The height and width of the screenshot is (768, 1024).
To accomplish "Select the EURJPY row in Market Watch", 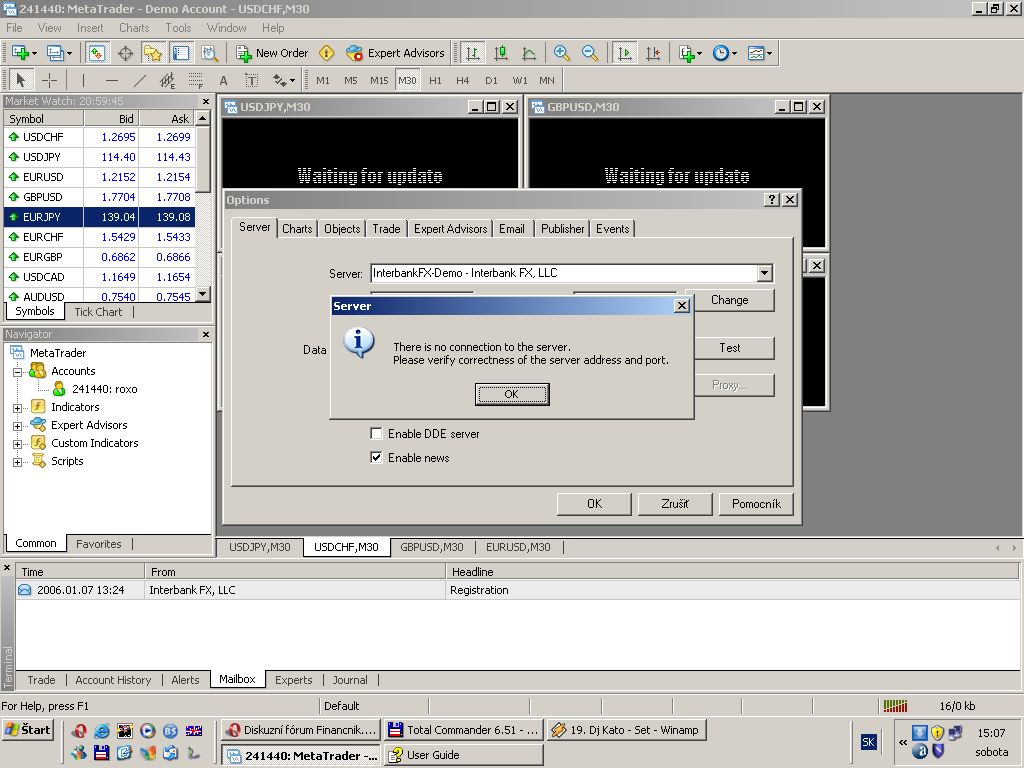I will 100,217.
